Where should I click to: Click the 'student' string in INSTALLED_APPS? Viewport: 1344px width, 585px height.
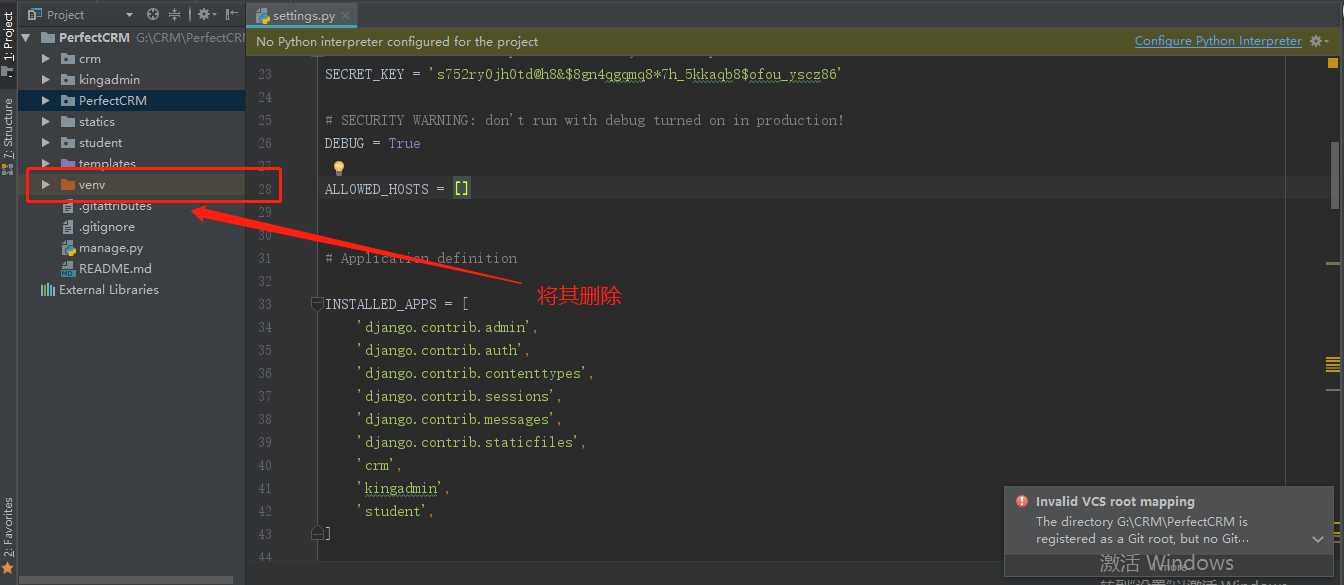click(x=395, y=511)
